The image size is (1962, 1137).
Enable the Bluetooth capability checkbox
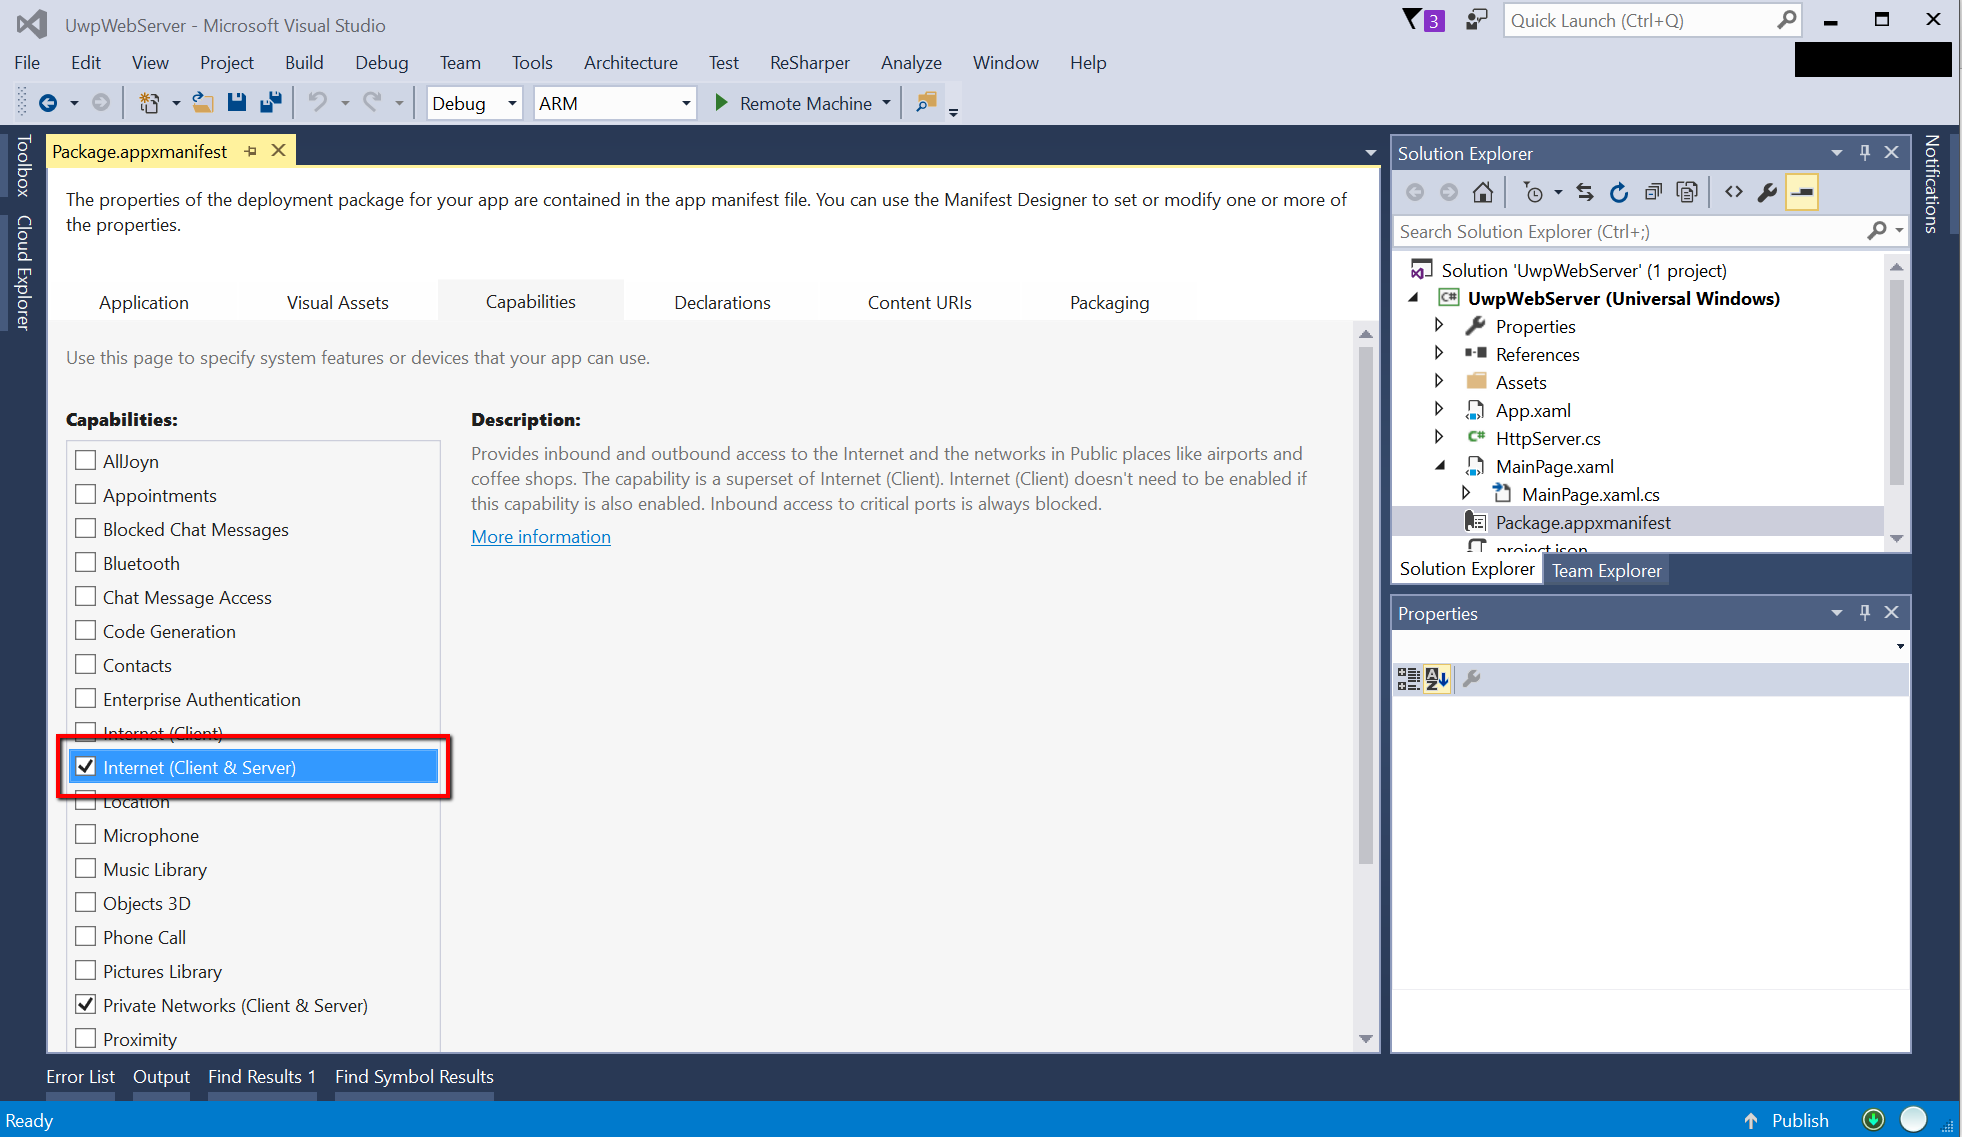[x=86, y=563]
